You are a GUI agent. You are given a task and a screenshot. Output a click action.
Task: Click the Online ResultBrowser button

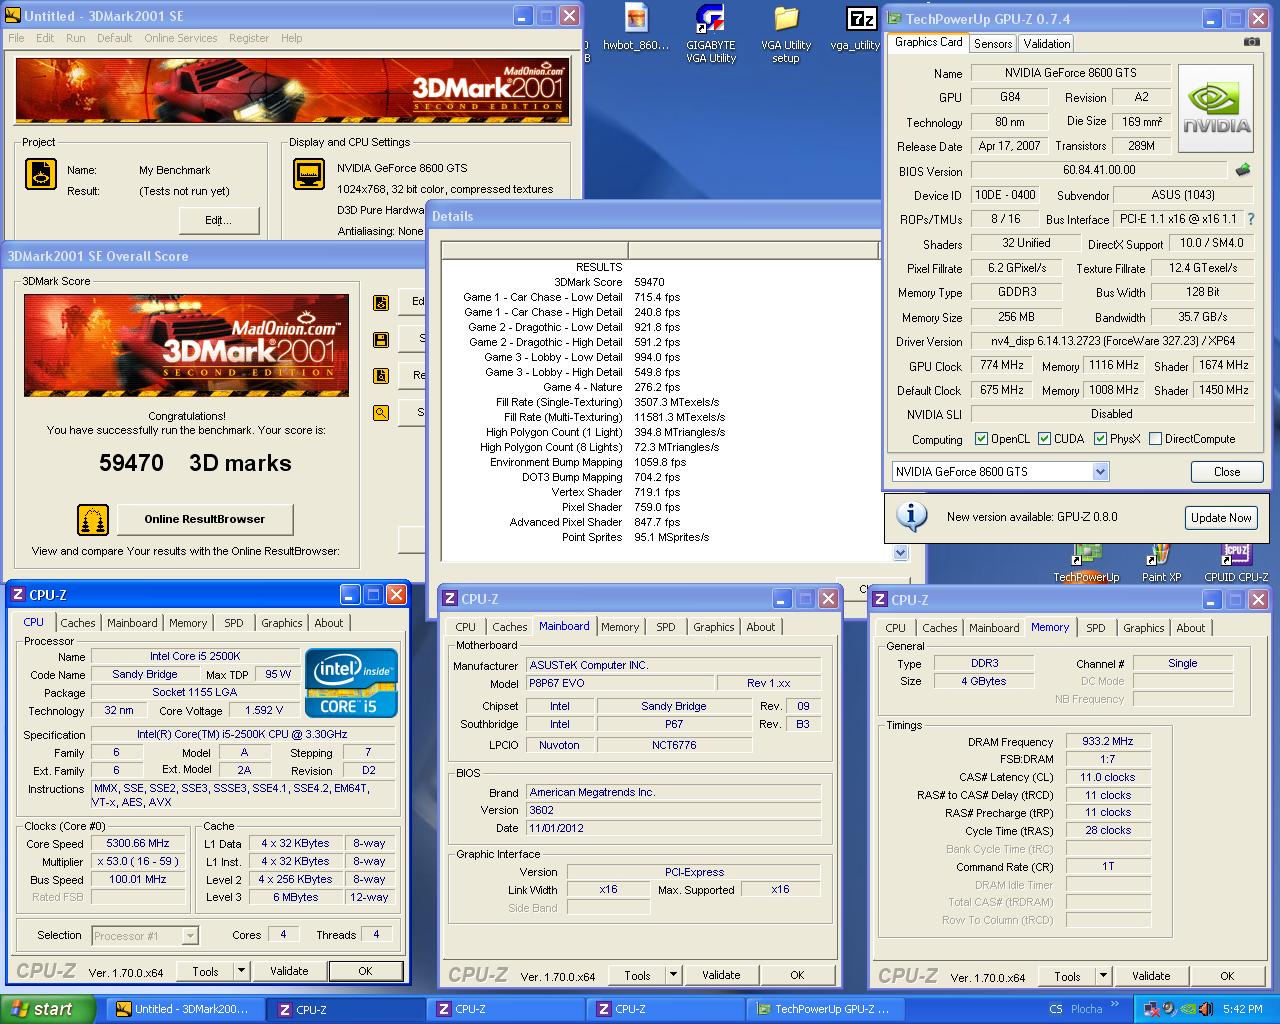coord(205,519)
